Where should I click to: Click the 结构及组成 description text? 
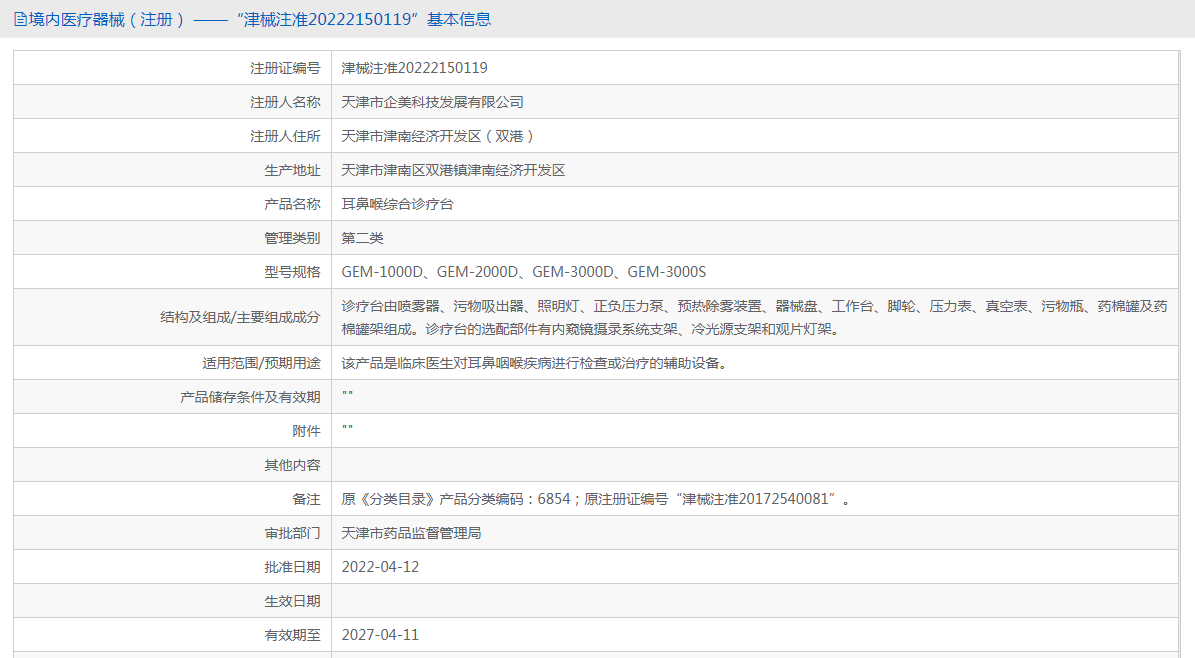pos(754,317)
